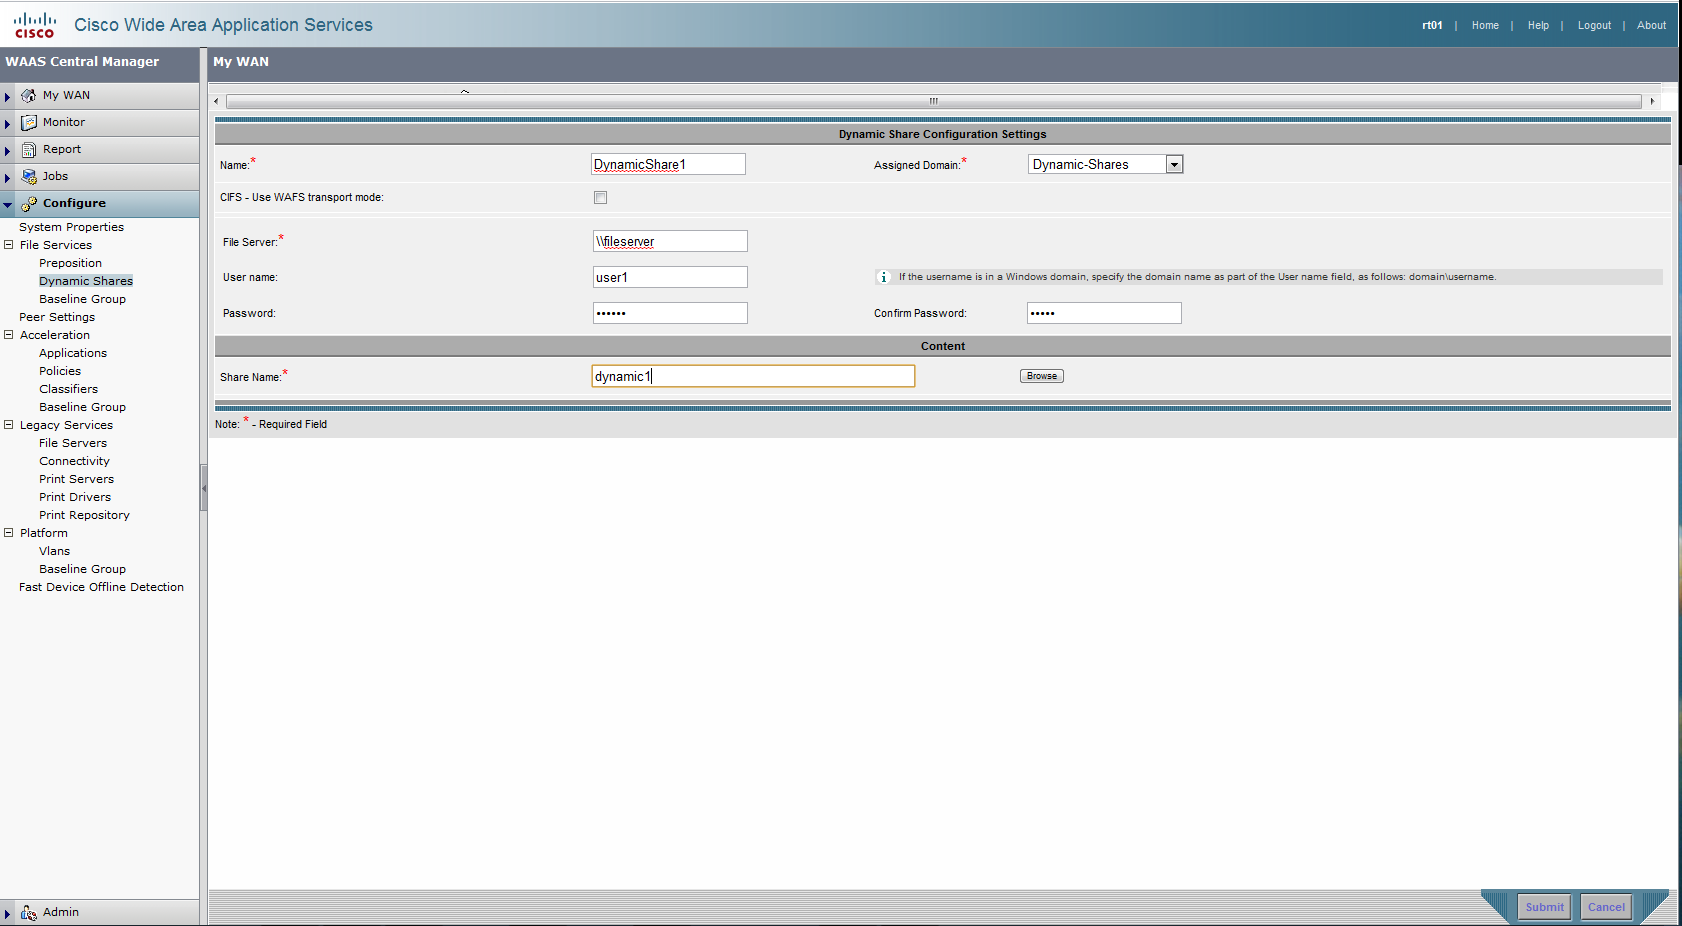Click the Cisco logo in header
Image resolution: width=1682 pixels, height=926 pixels.
(34, 25)
